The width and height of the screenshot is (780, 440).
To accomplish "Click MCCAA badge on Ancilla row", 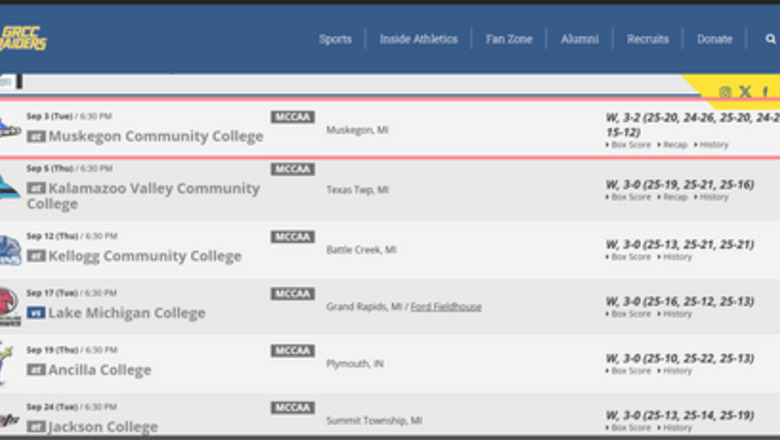I will [x=292, y=351].
